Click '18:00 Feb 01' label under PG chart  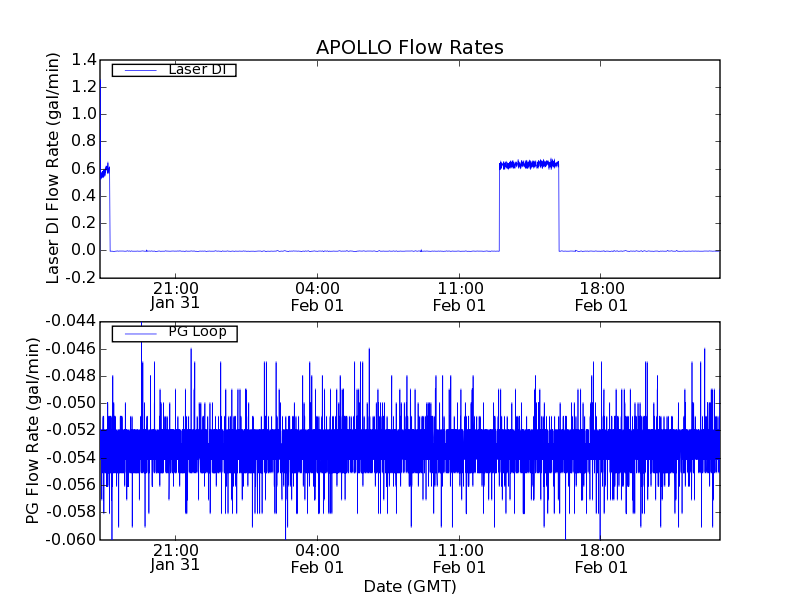pos(601,559)
